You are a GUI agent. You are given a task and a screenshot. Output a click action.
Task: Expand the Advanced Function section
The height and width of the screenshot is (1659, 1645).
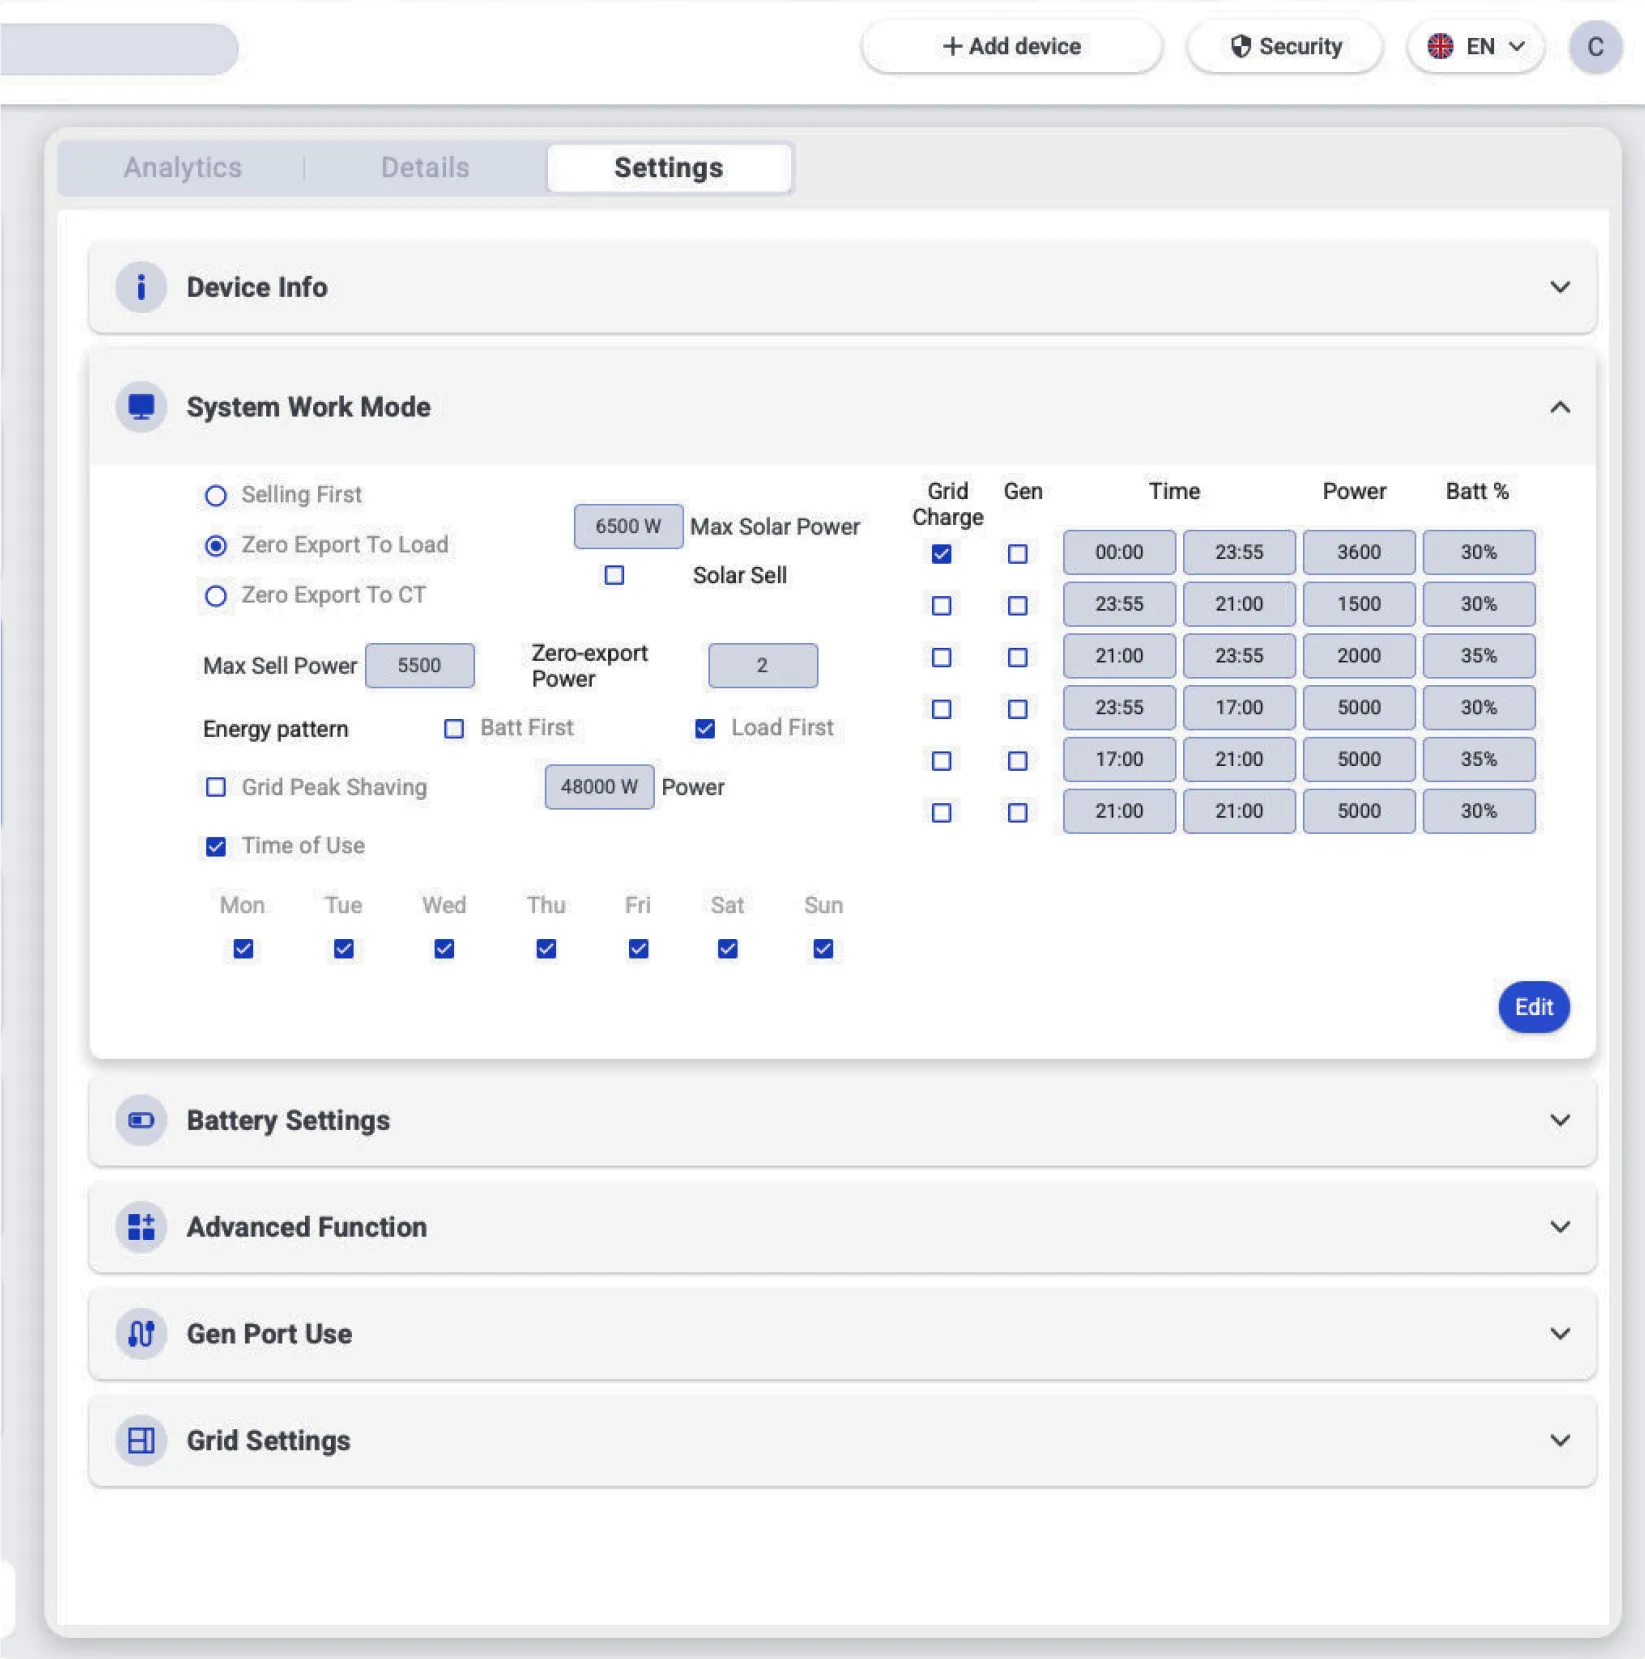click(x=1559, y=1227)
